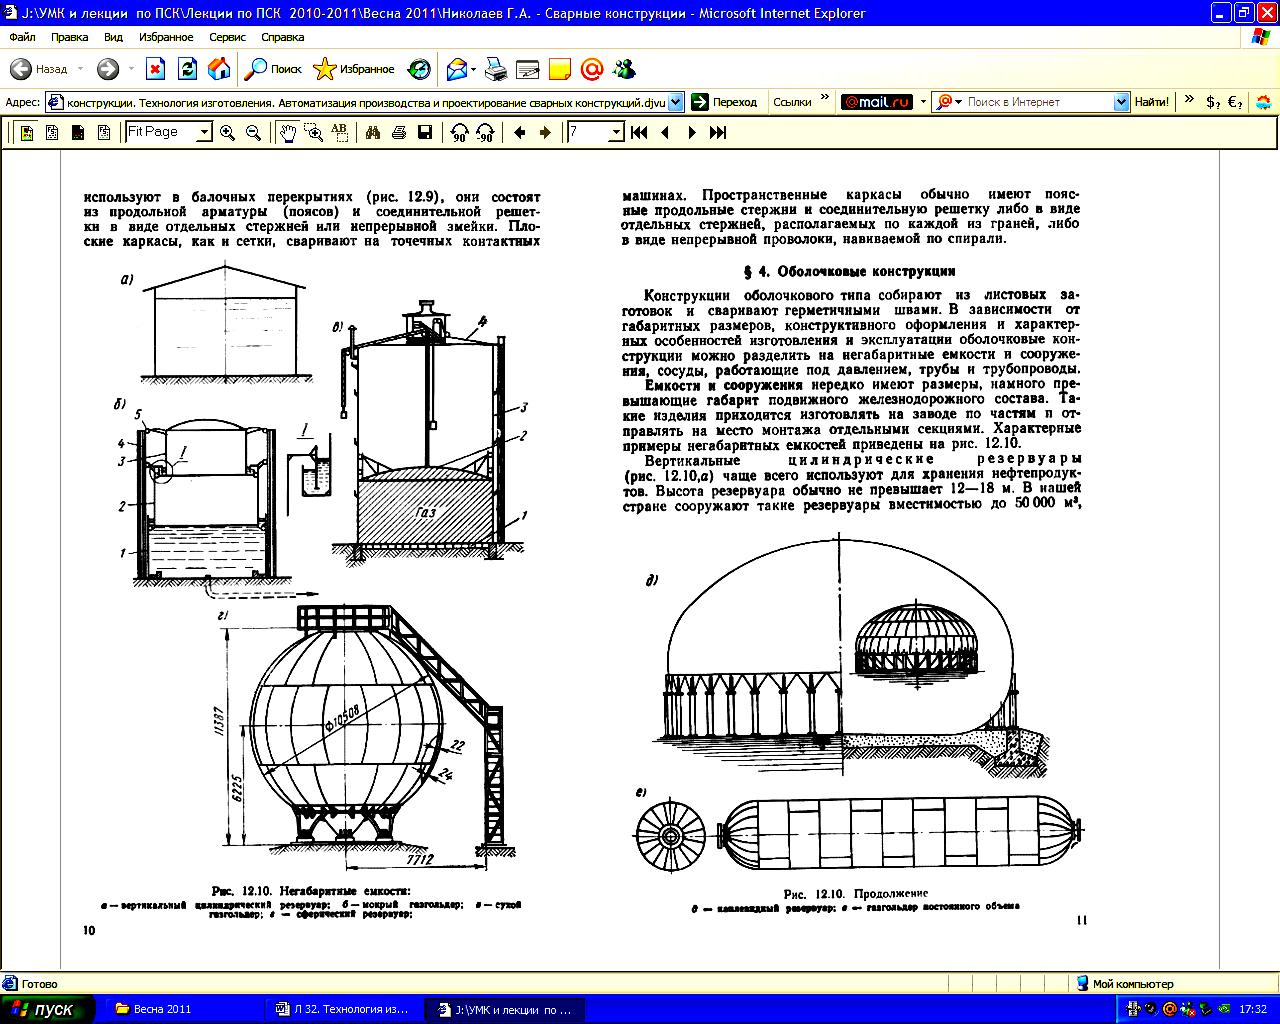Viewport: 1280px width, 1024px height.
Task: Open the Сервис menu
Action: pos(227,37)
